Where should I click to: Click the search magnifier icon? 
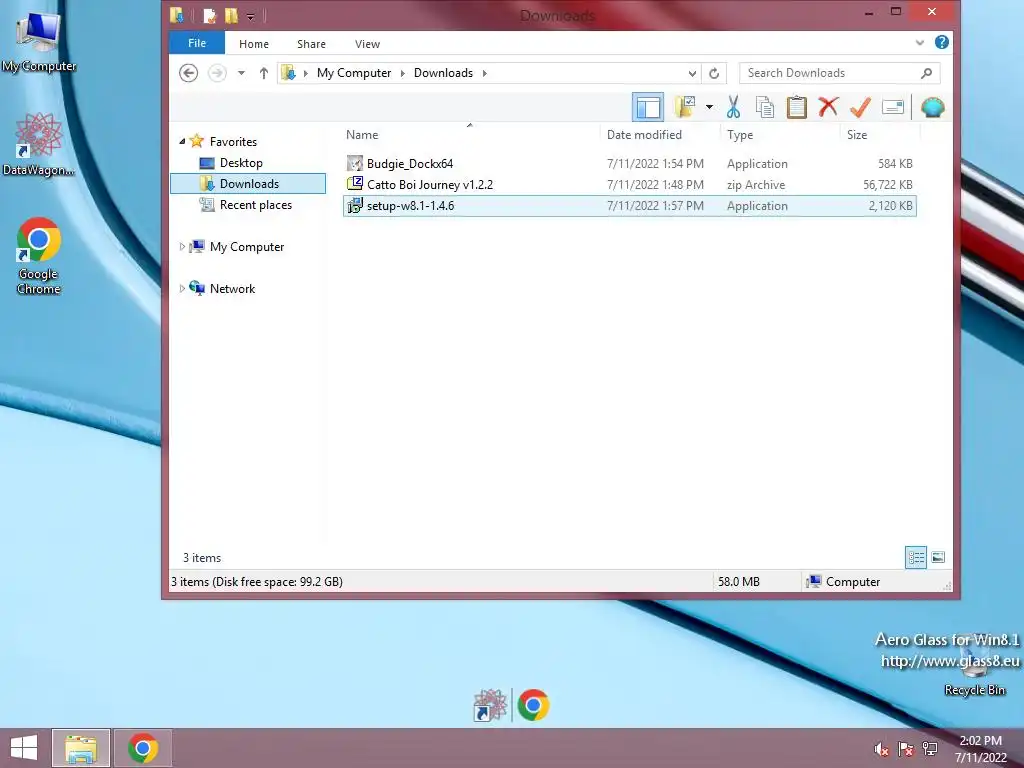click(x=926, y=72)
